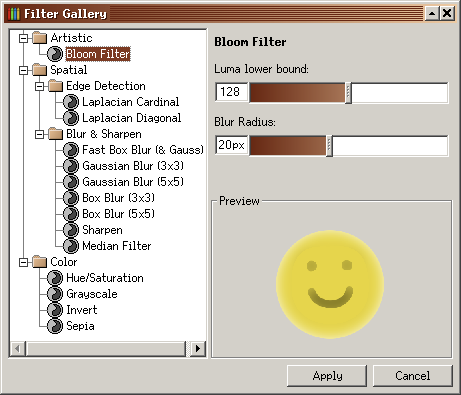Click the Blur & Sharpen folder icon
The image size is (461, 395).
[x=56, y=134]
